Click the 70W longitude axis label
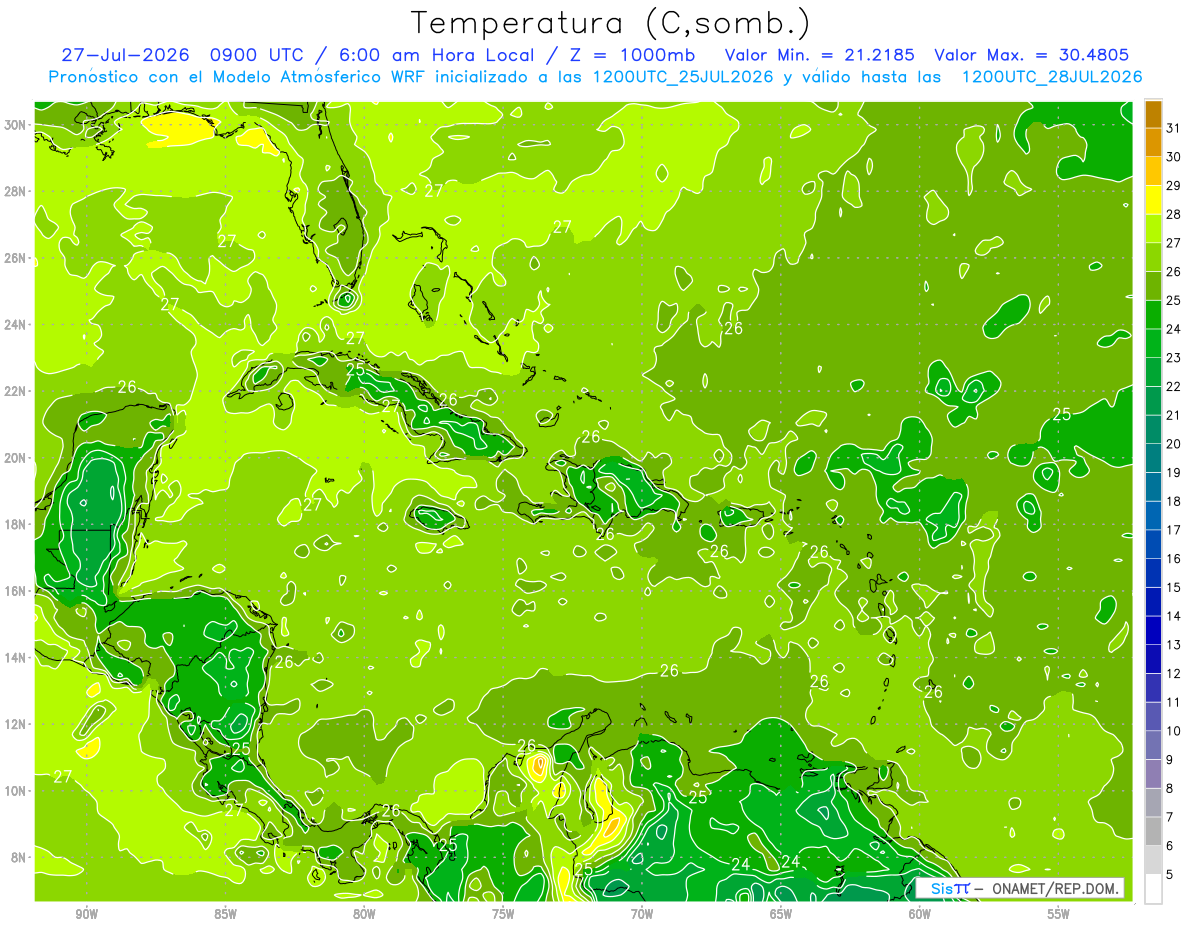This screenshot has width=1200, height=927. 642,914
